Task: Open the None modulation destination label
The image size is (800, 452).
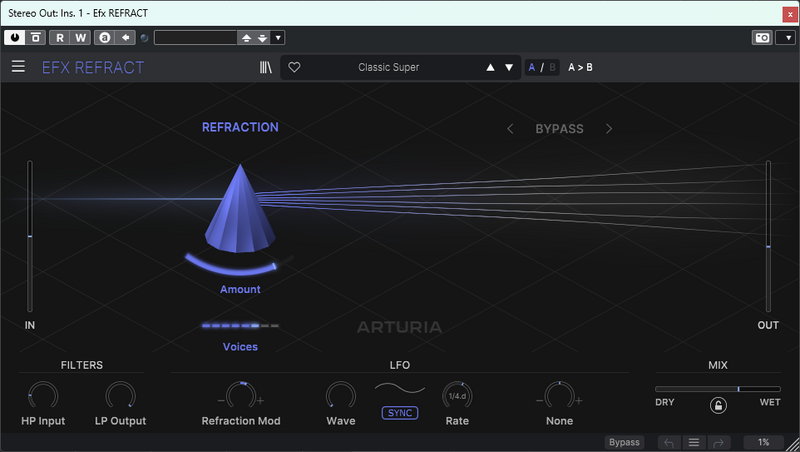Action: point(560,421)
